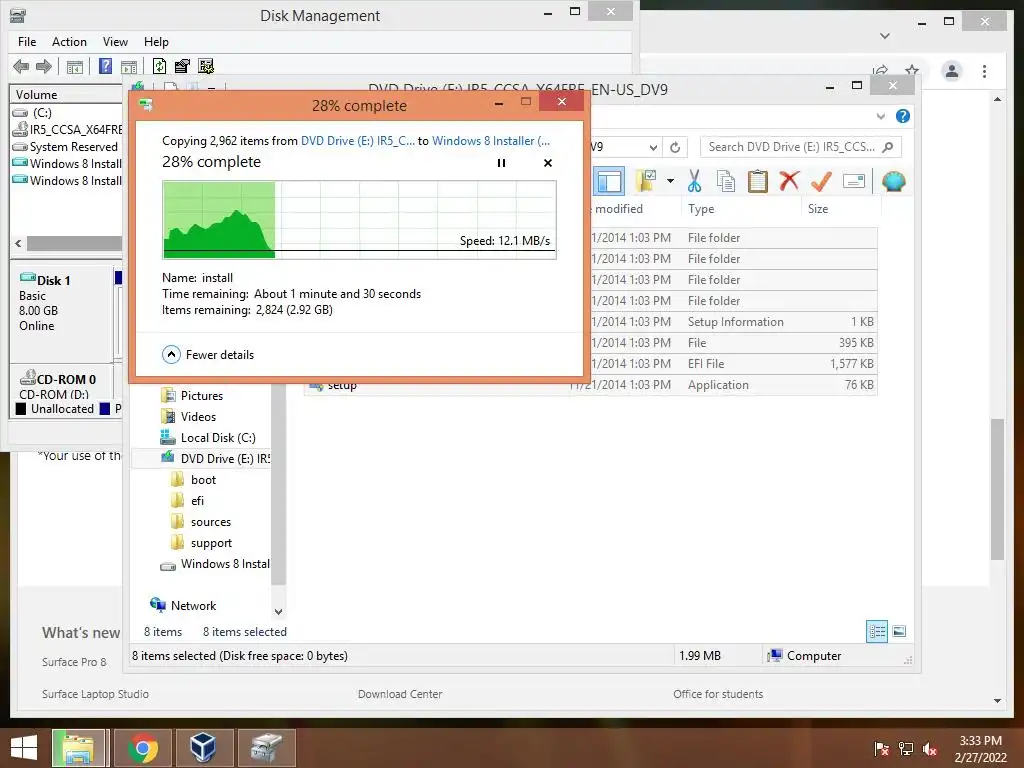Open the Chrome profile avatar
Viewport: 1024px width, 768px height.
pyautogui.click(x=952, y=71)
